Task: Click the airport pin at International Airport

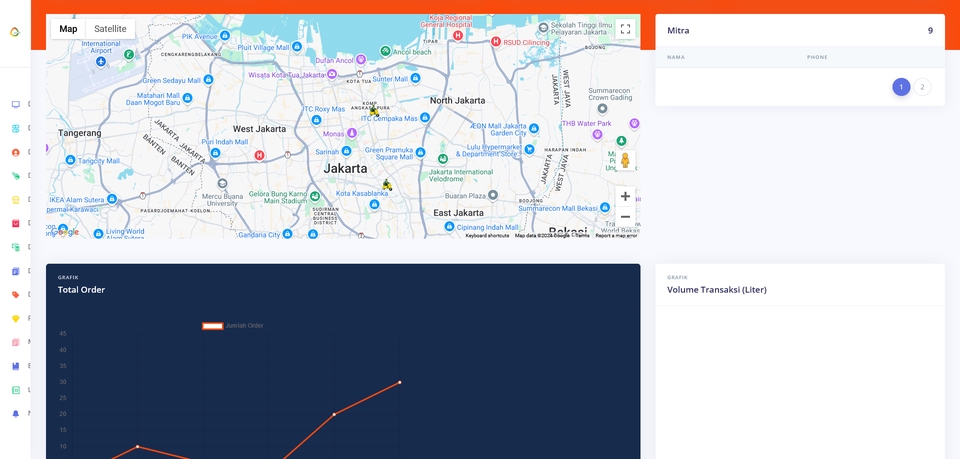Action: (101, 62)
